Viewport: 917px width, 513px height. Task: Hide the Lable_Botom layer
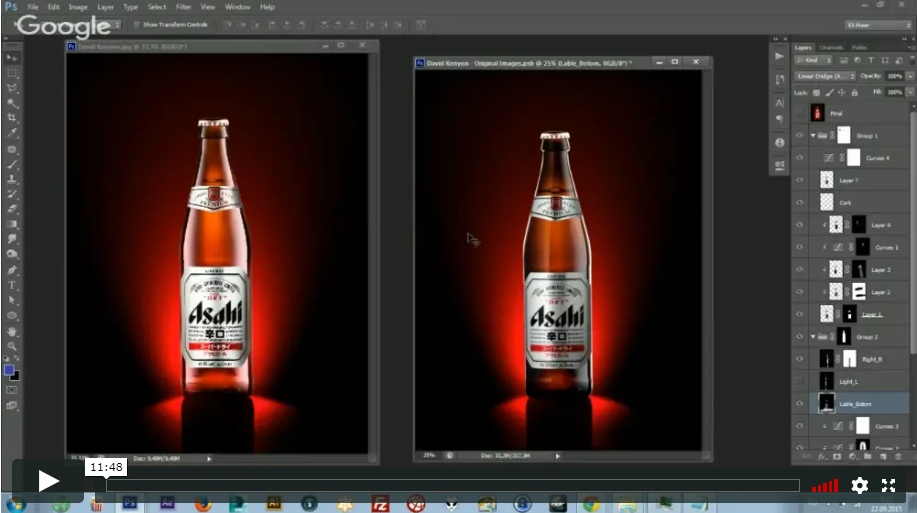tap(799, 404)
